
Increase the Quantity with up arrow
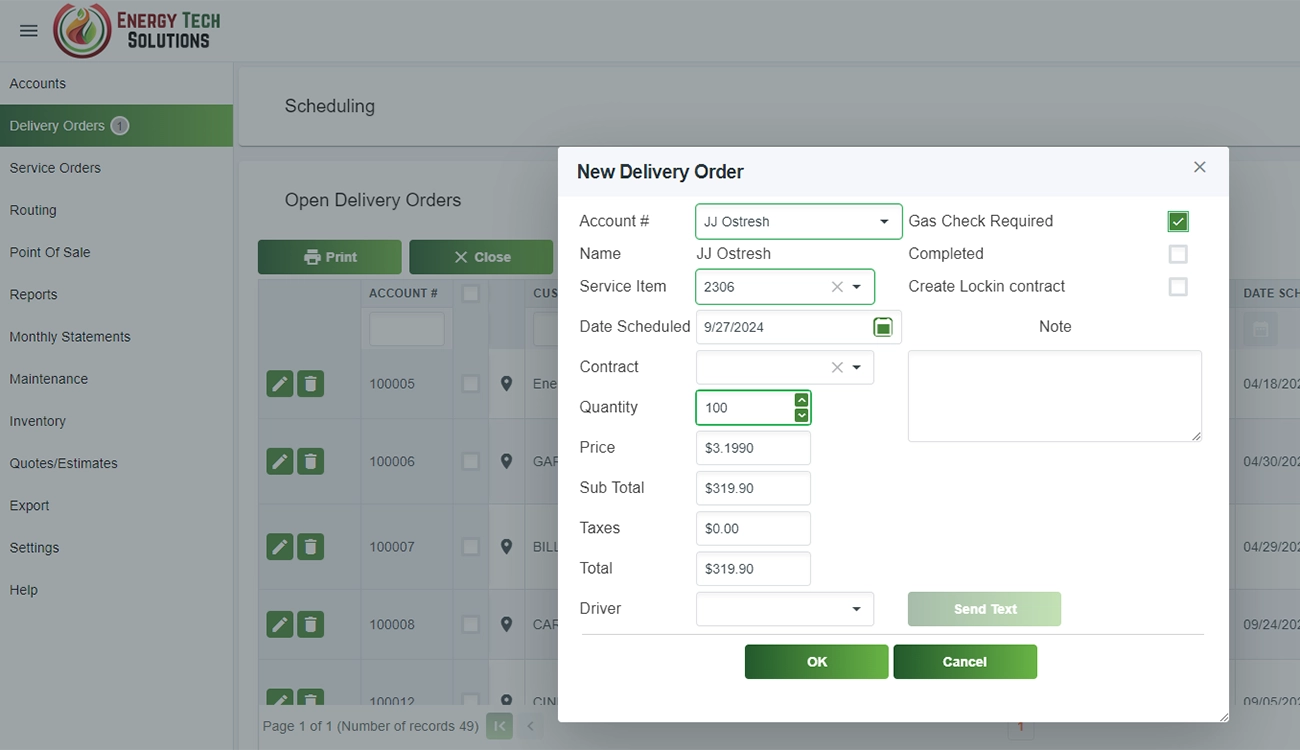click(801, 400)
